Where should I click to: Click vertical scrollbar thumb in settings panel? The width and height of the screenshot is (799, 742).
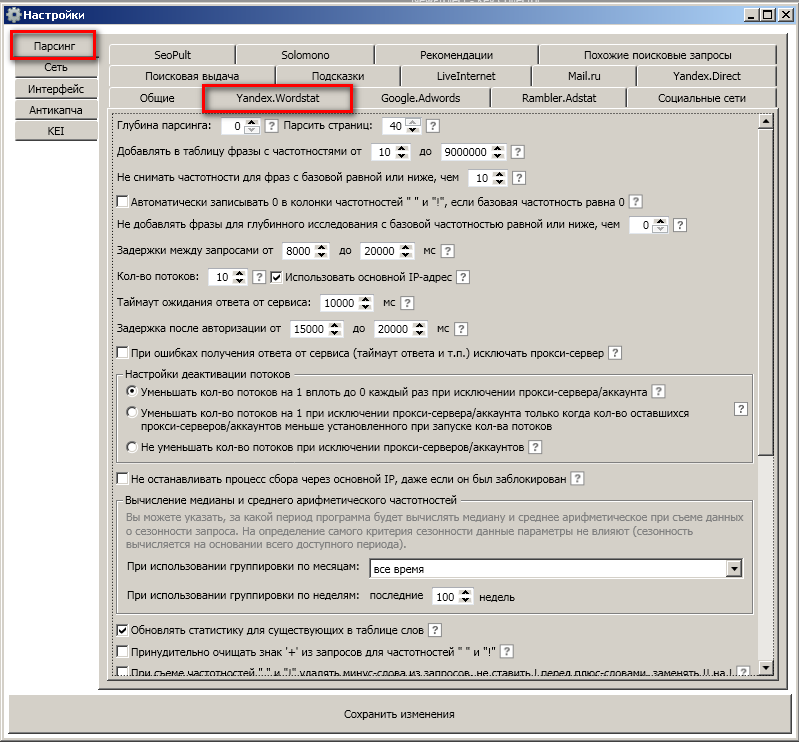tap(766, 292)
